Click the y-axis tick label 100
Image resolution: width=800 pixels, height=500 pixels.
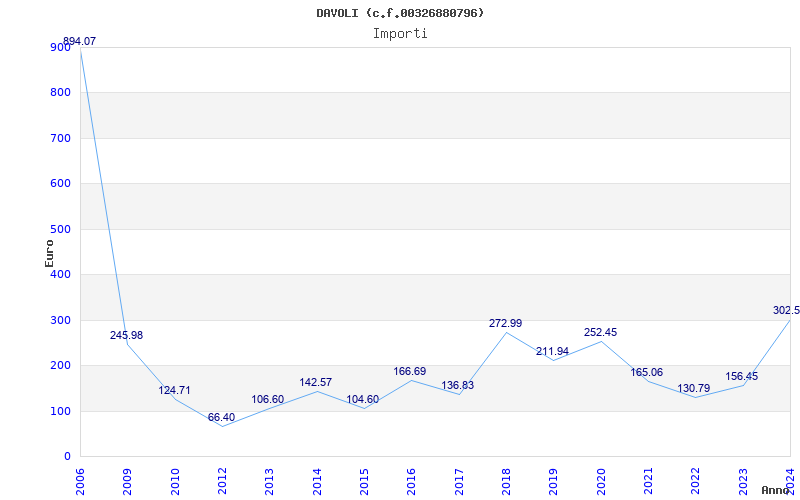[x=60, y=411]
